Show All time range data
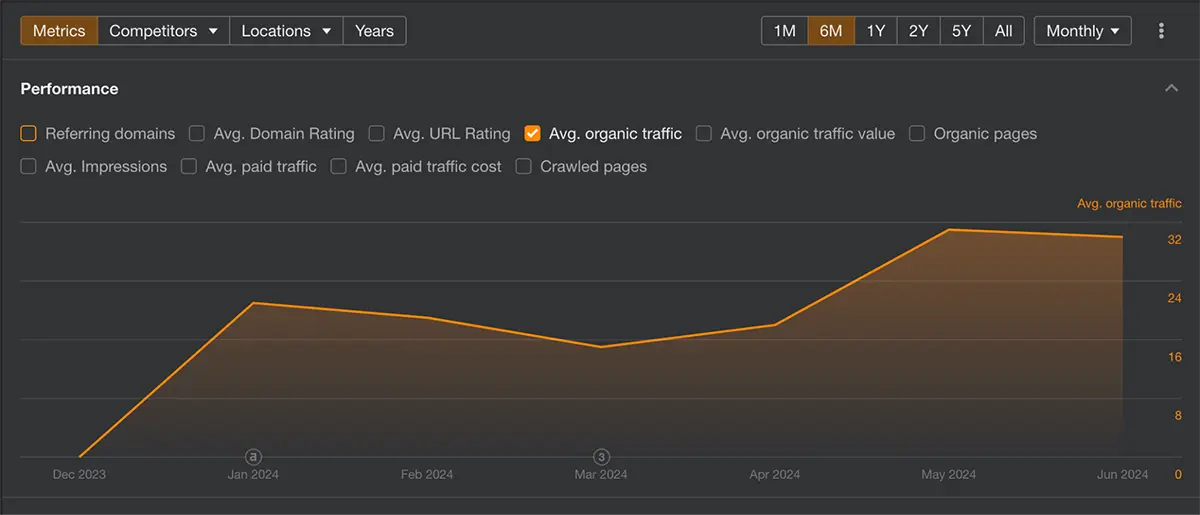The image size is (1200, 515). pos(1003,31)
